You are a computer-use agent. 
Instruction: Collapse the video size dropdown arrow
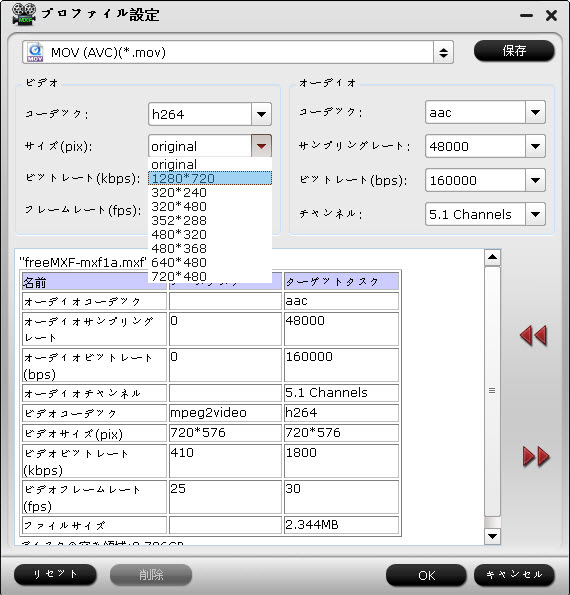(x=261, y=145)
